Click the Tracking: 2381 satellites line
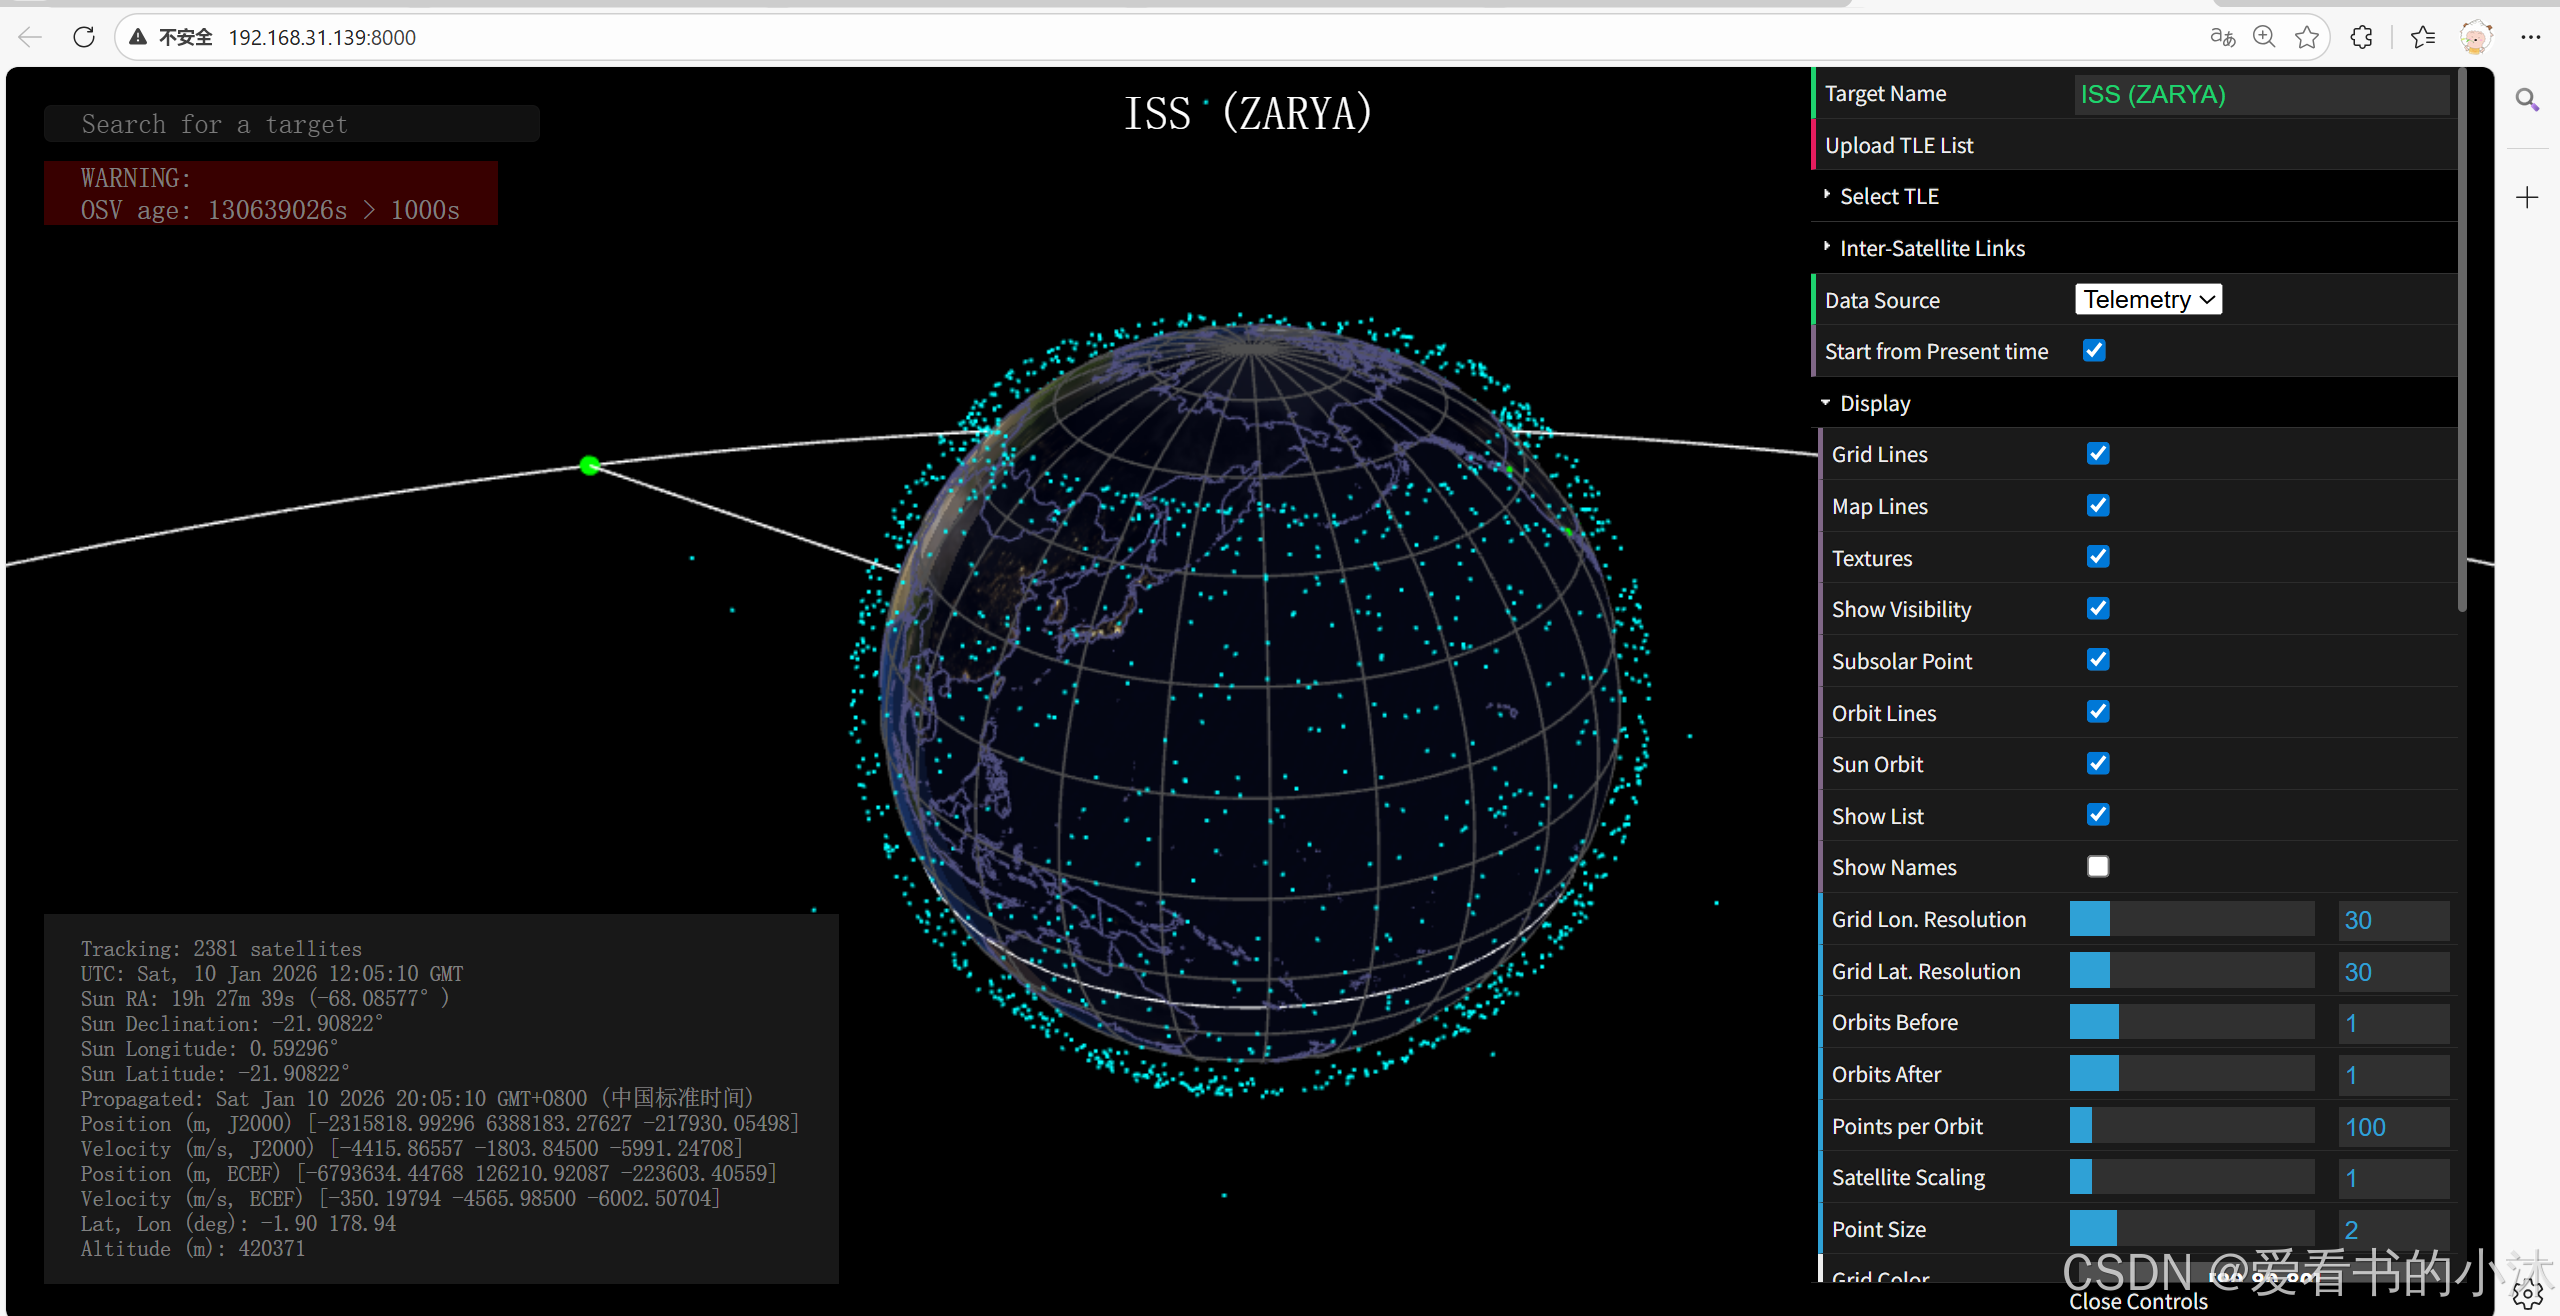This screenshot has width=2560, height=1316. point(221,949)
